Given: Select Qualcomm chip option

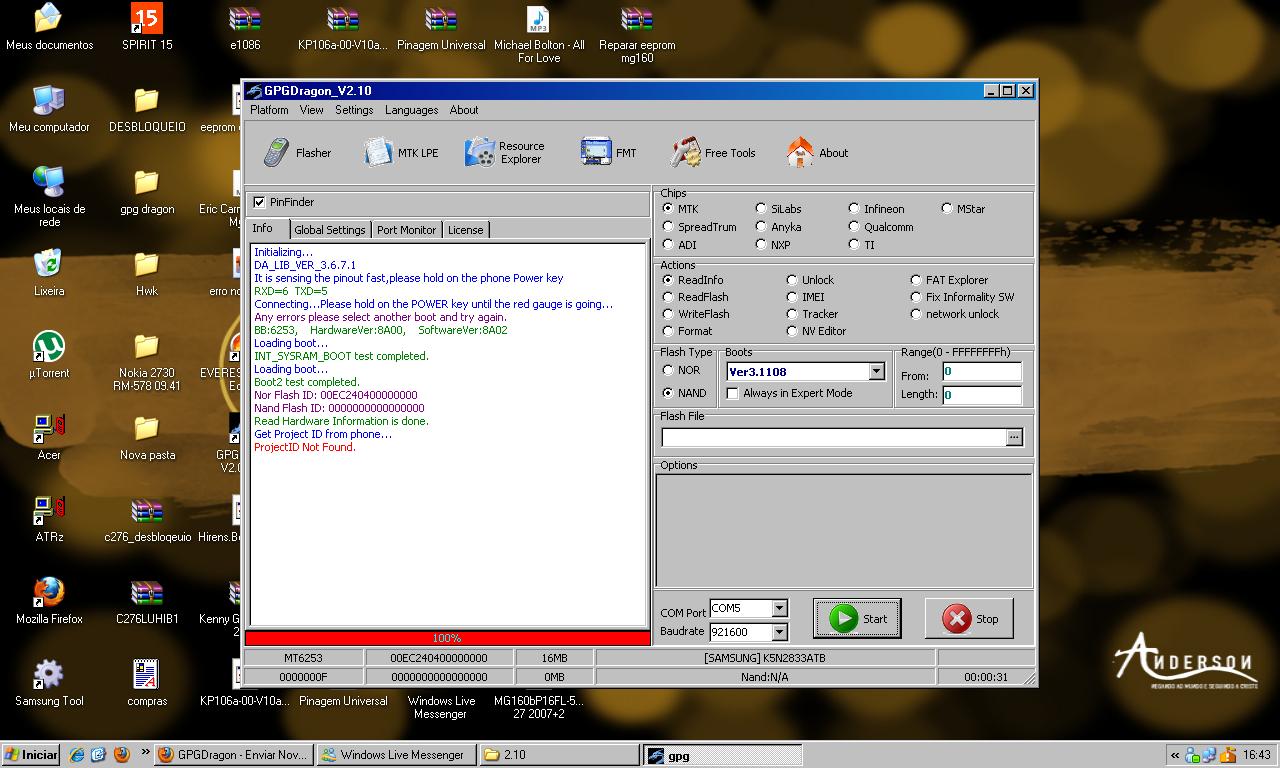Looking at the screenshot, I should (854, 227).
